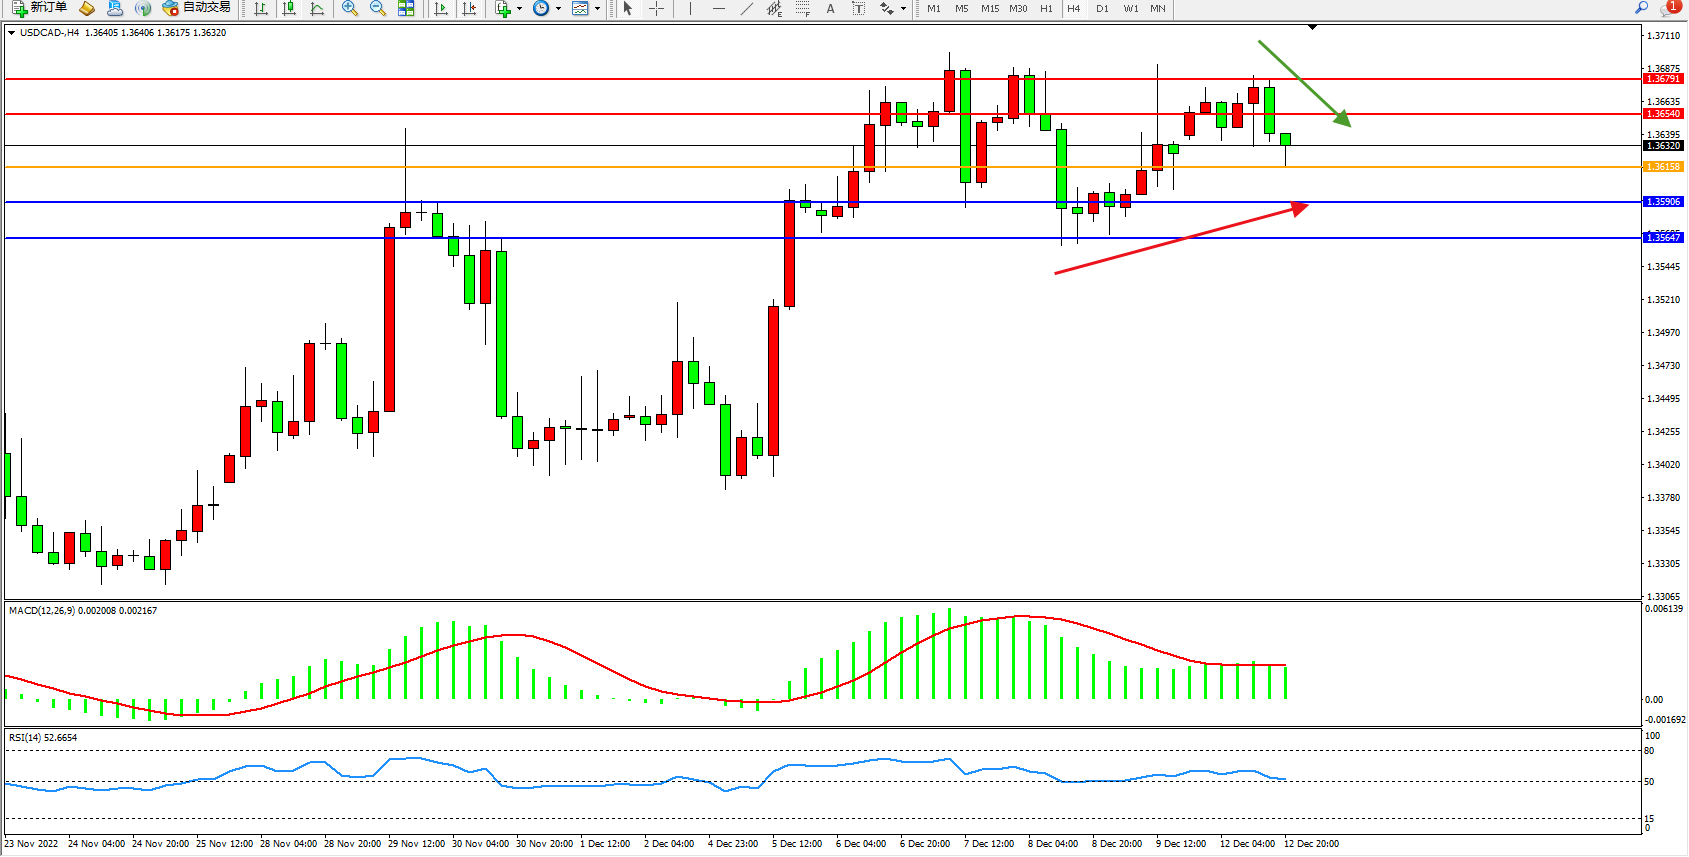Select the M15 timeframe tab
Viewport: 1689px width, 857px height.
(989, 8)
